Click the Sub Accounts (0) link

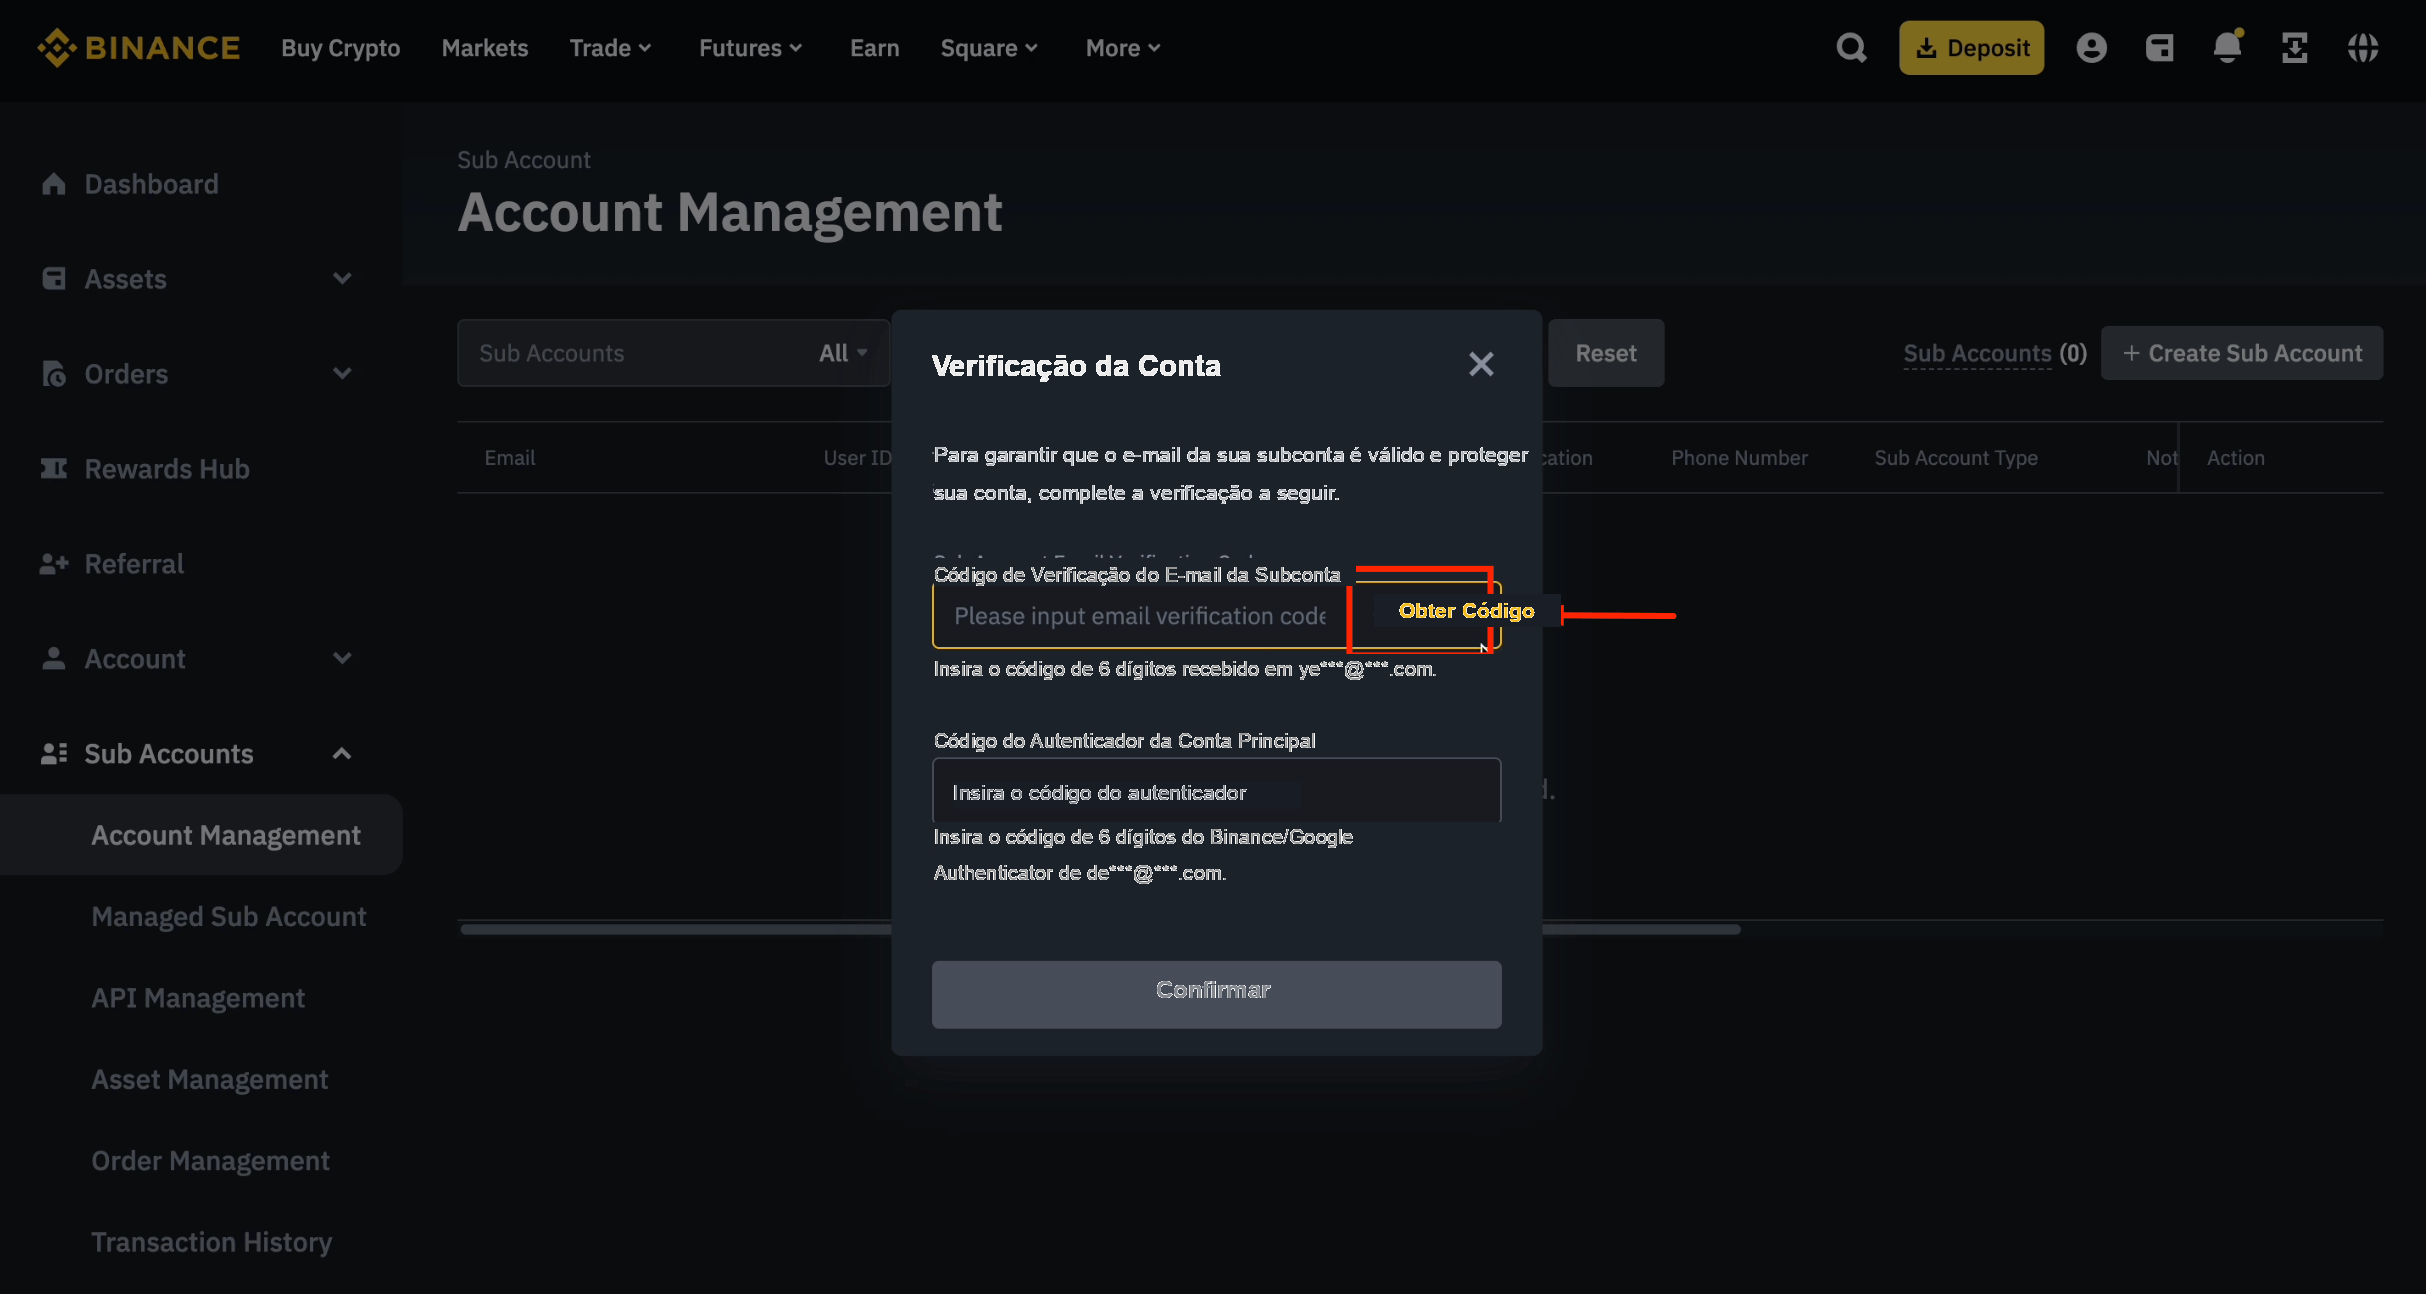[x=1995, y=353]
